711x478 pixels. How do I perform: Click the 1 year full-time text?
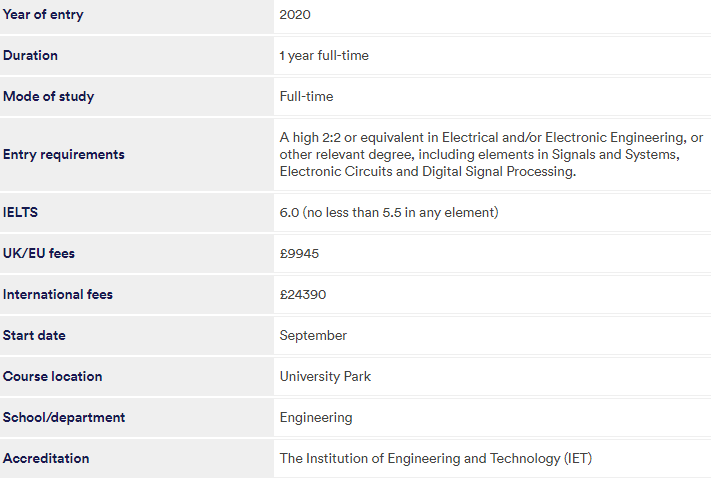(x=324, y=55)
